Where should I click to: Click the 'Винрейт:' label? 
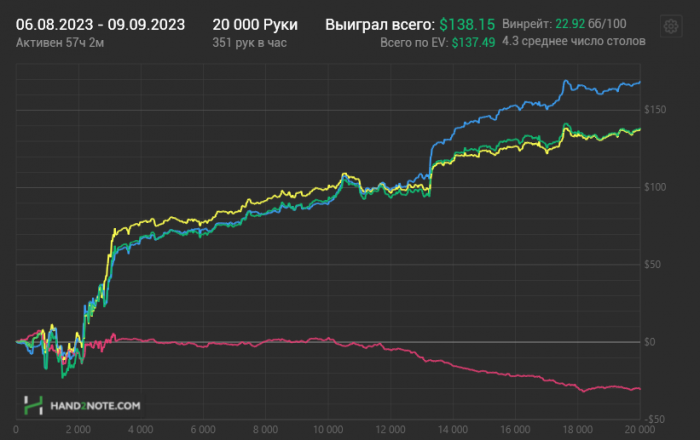(x=527, y=24)
